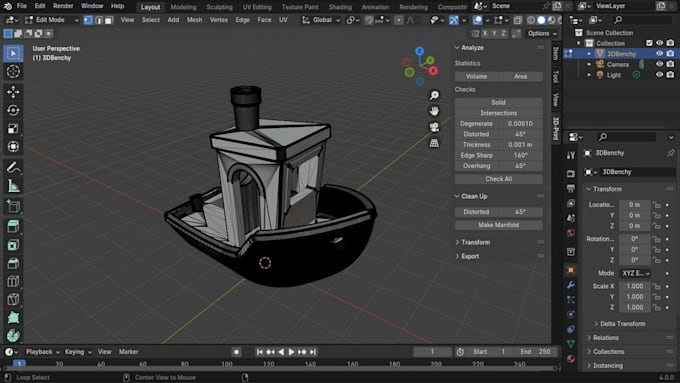Toggle the camera view icon
680x383 pixels.
pyautogui.click(x=434, y=127)
